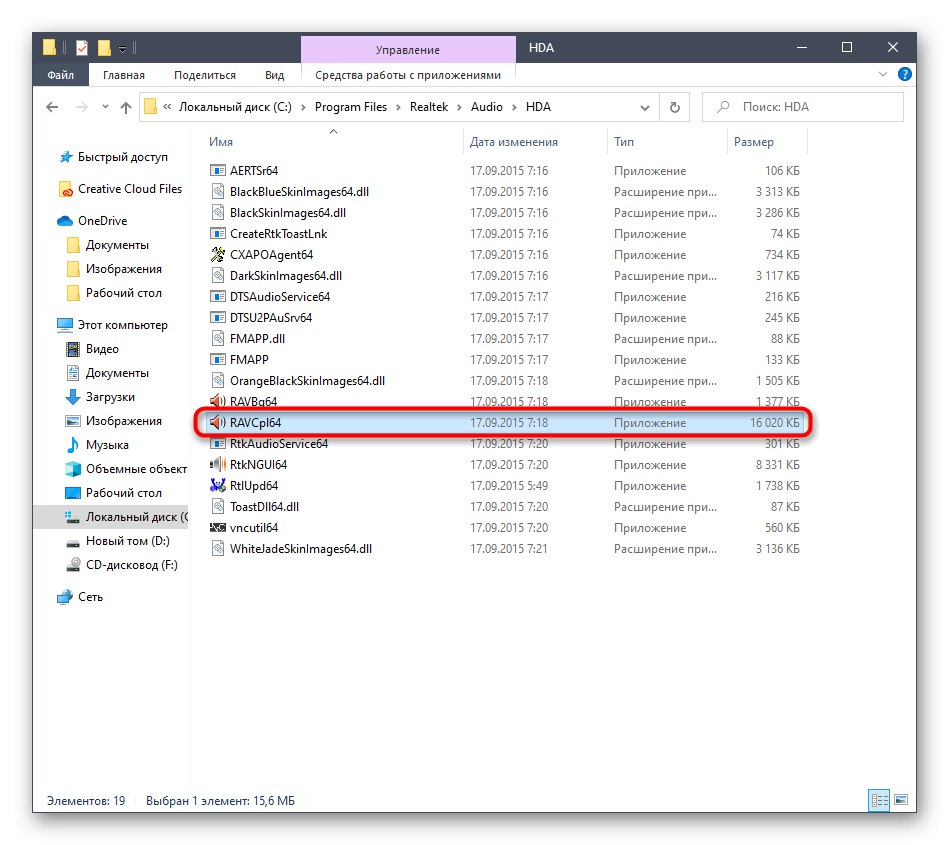Go up one folder level
Viewport: 949px width, 845px height.
coord(126,107)
